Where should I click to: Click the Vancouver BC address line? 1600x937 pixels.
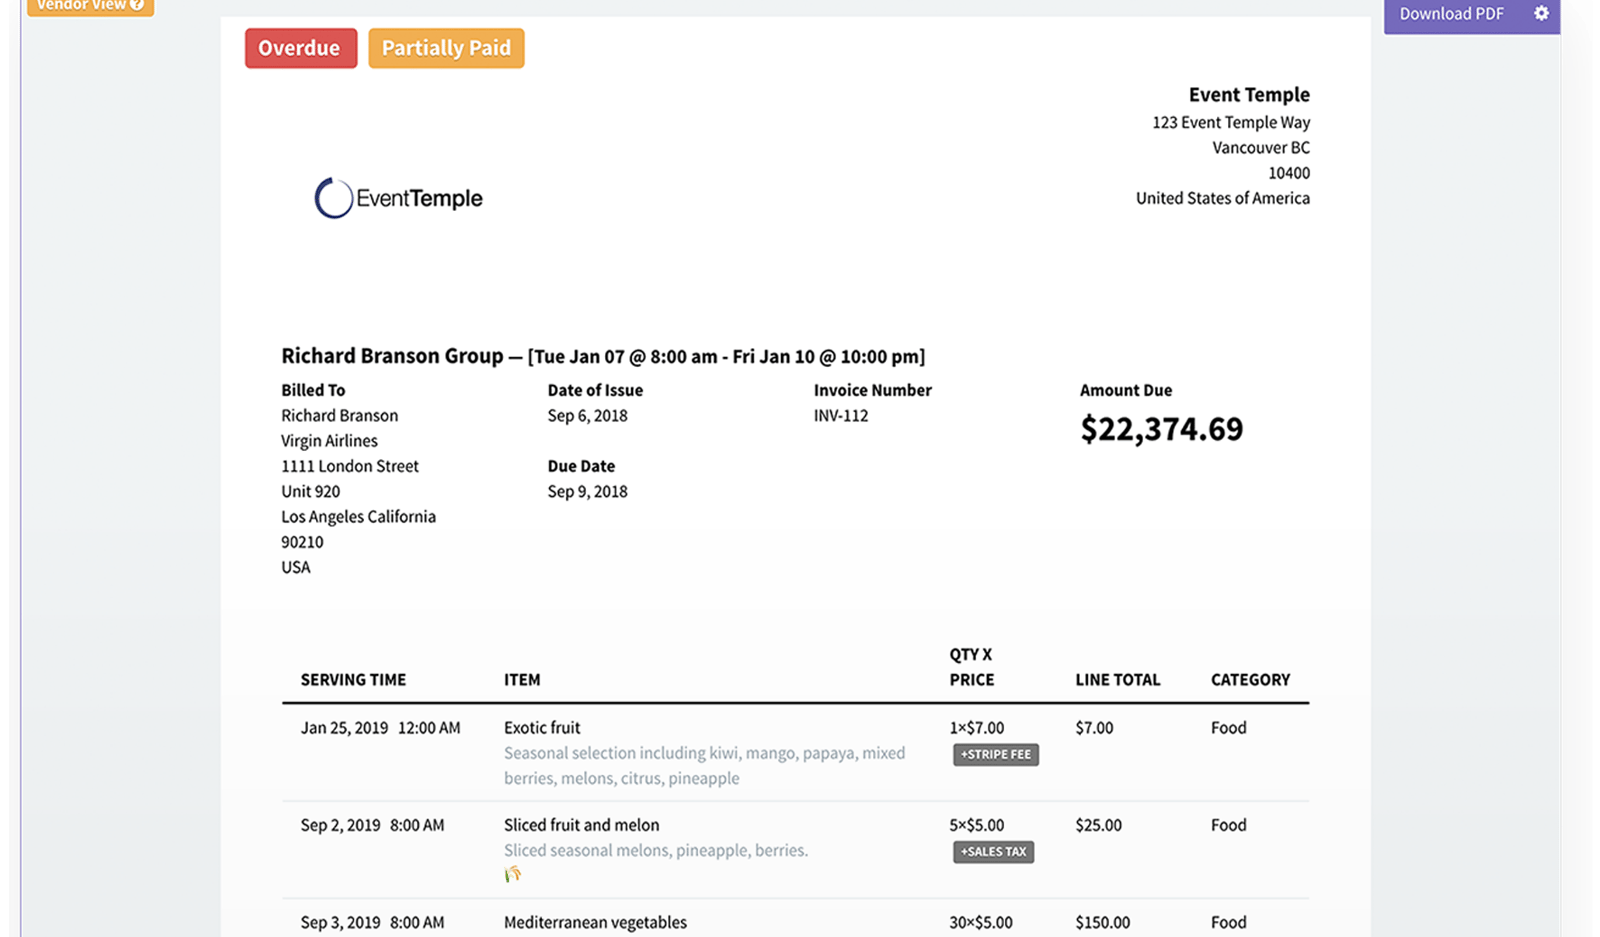click(1261, 147)
